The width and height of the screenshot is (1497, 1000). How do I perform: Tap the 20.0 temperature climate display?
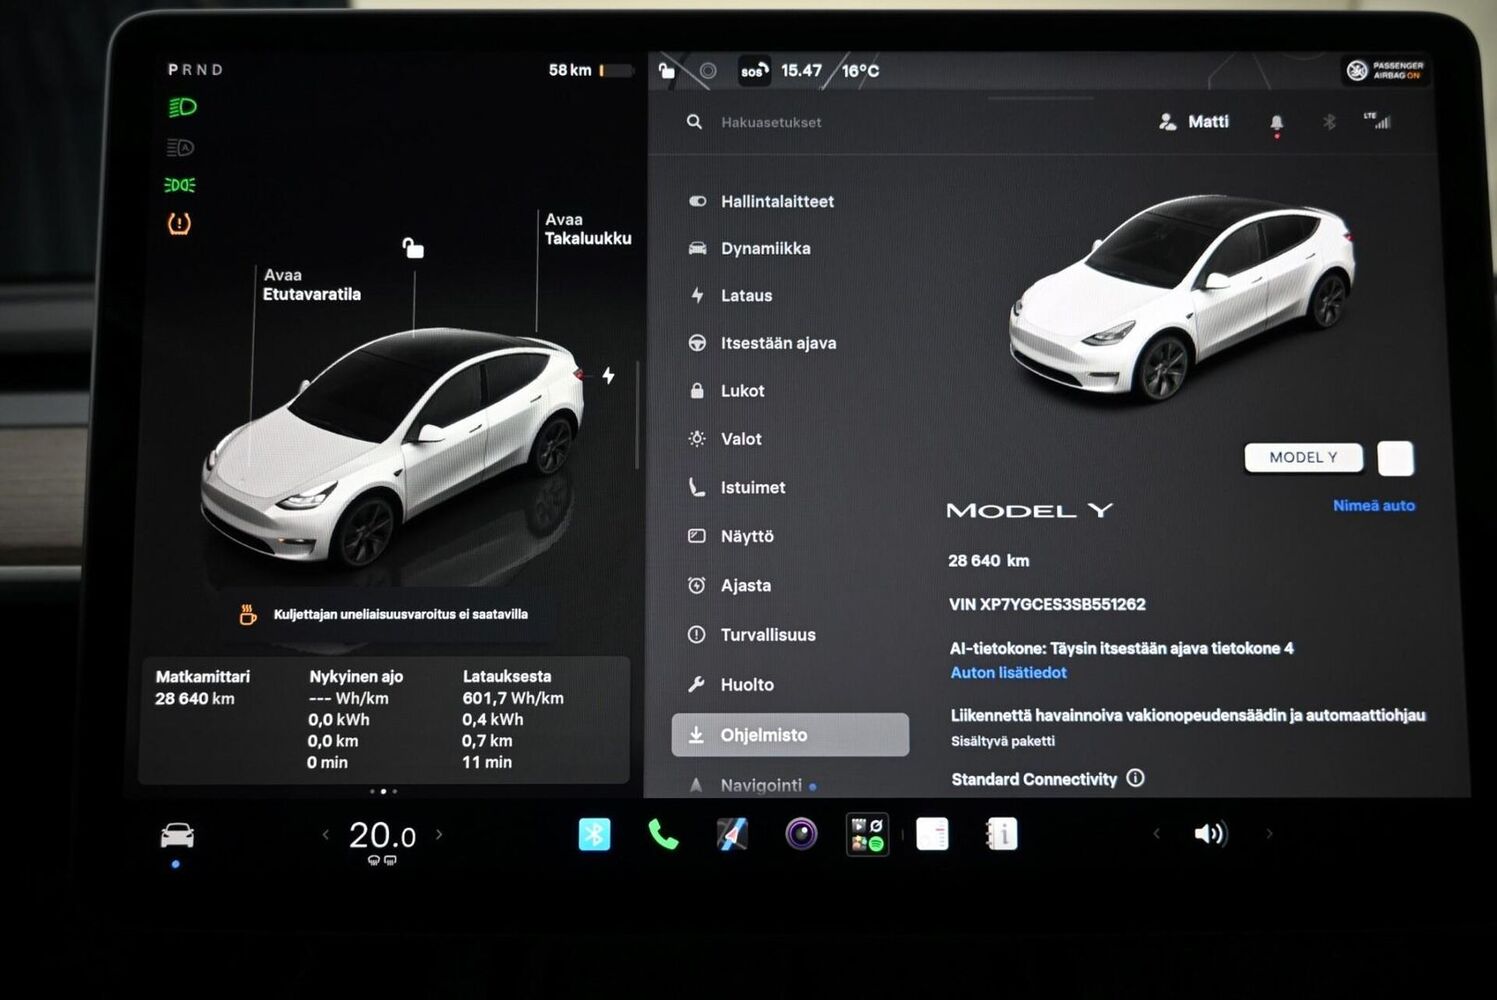click(382, 836)
